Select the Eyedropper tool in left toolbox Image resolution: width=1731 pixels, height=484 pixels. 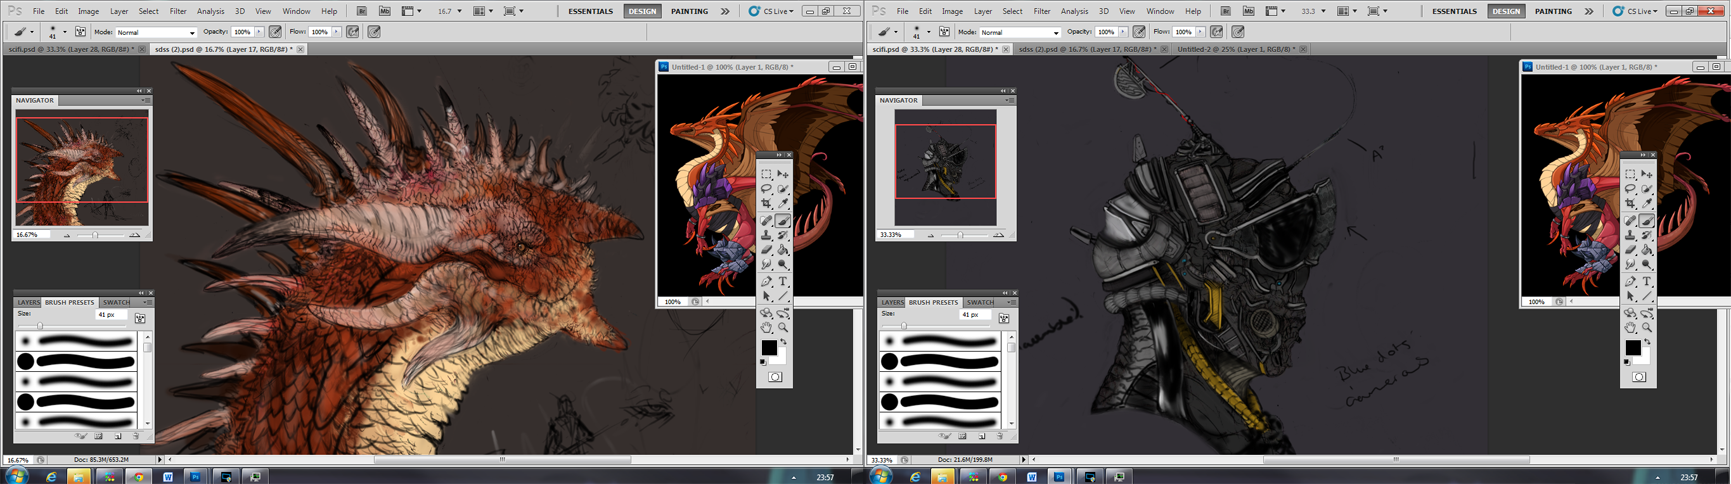pos(783,204)
